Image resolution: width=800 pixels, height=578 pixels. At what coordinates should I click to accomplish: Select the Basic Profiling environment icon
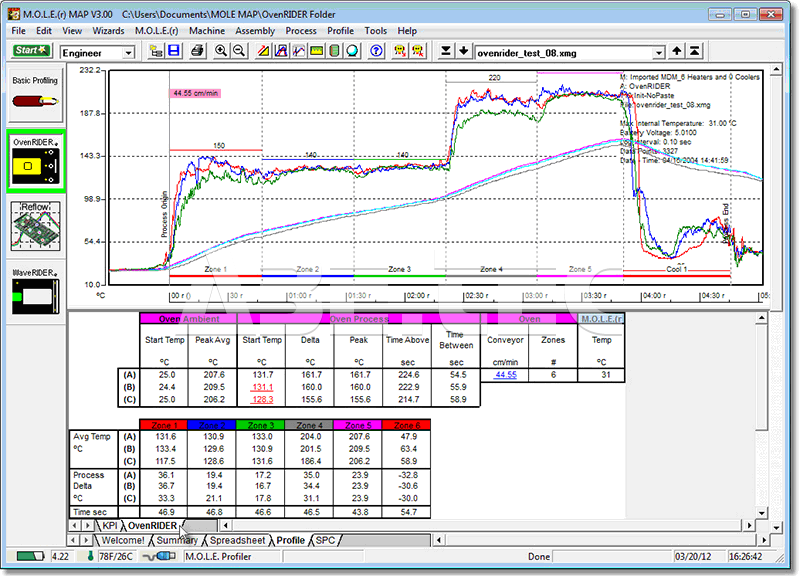[x=35, y=95]
